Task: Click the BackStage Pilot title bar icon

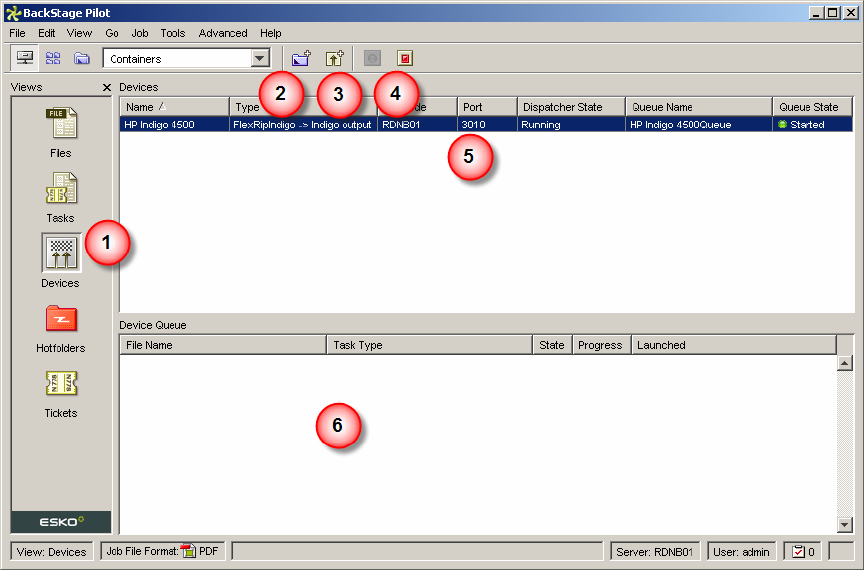Action: (13, 13)
